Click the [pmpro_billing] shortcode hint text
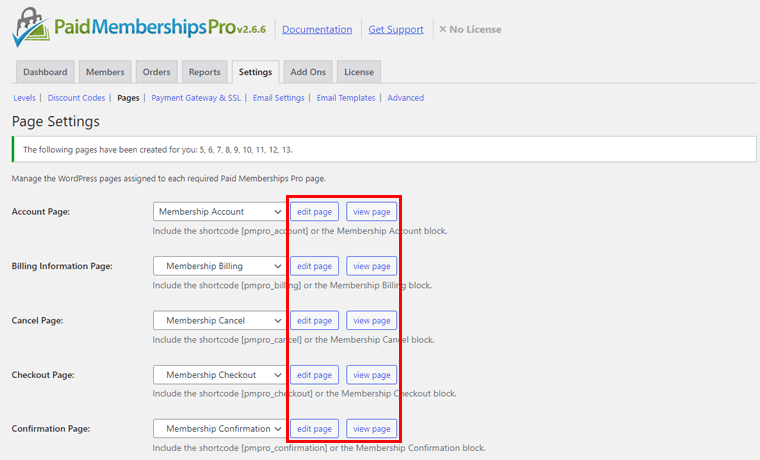The image size is (760, 460). coord(292,286)
